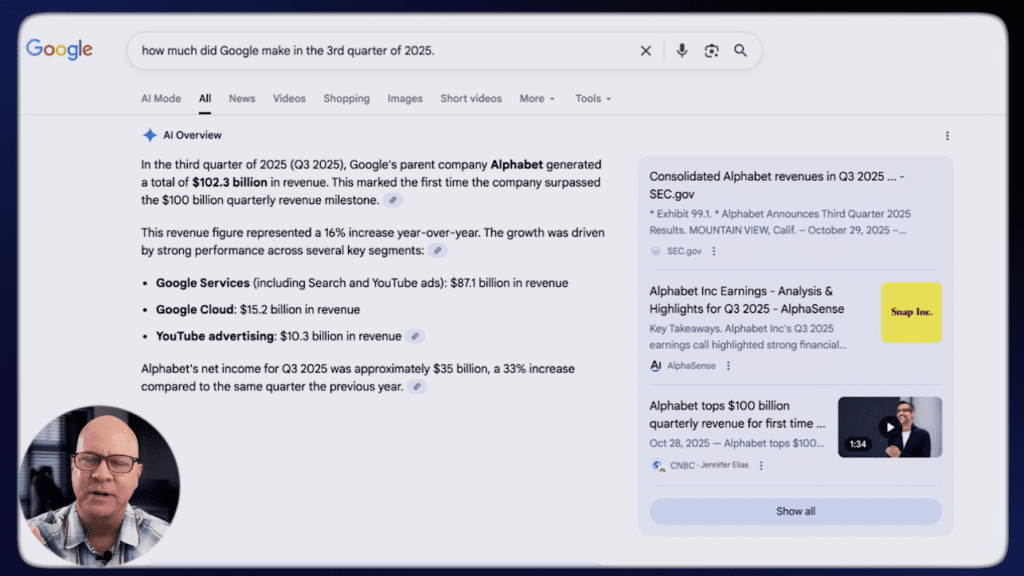Click the magnifying glass search icon

pyautogui.click(x=740, y=50)
